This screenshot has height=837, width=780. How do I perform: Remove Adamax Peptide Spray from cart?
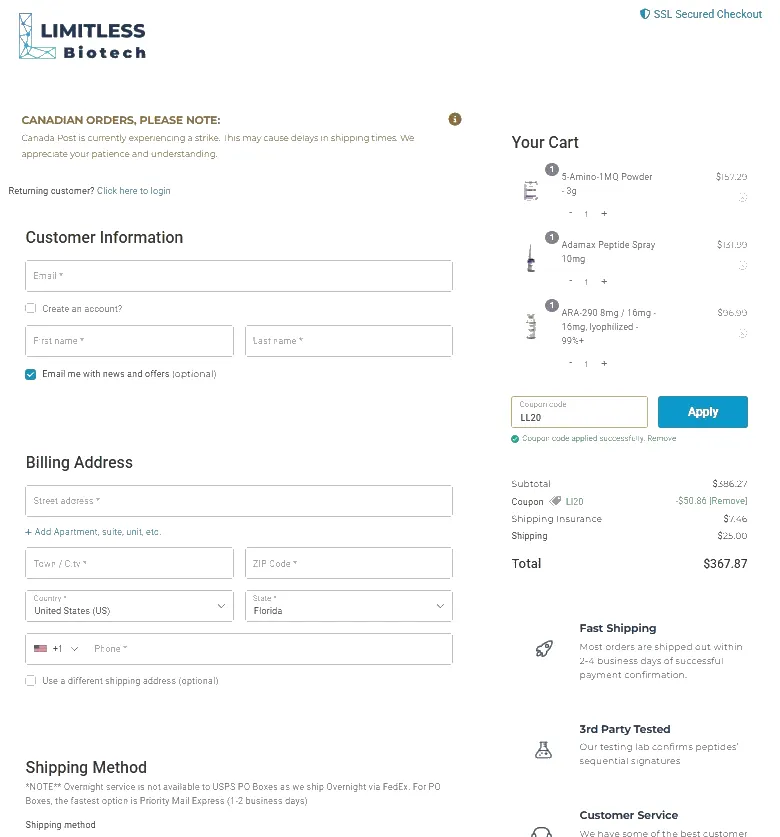(742, 265)
